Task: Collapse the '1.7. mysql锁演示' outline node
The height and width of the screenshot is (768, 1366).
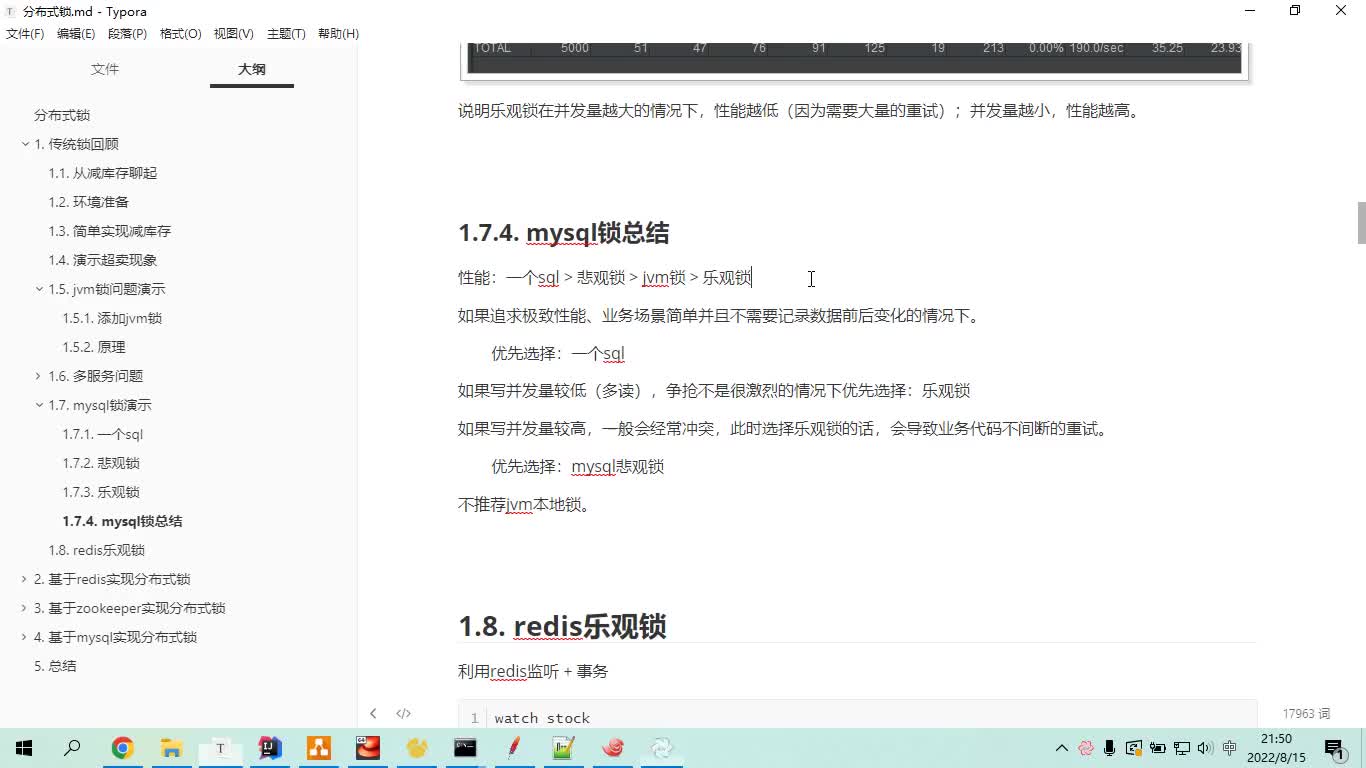Action: (38, 405)
